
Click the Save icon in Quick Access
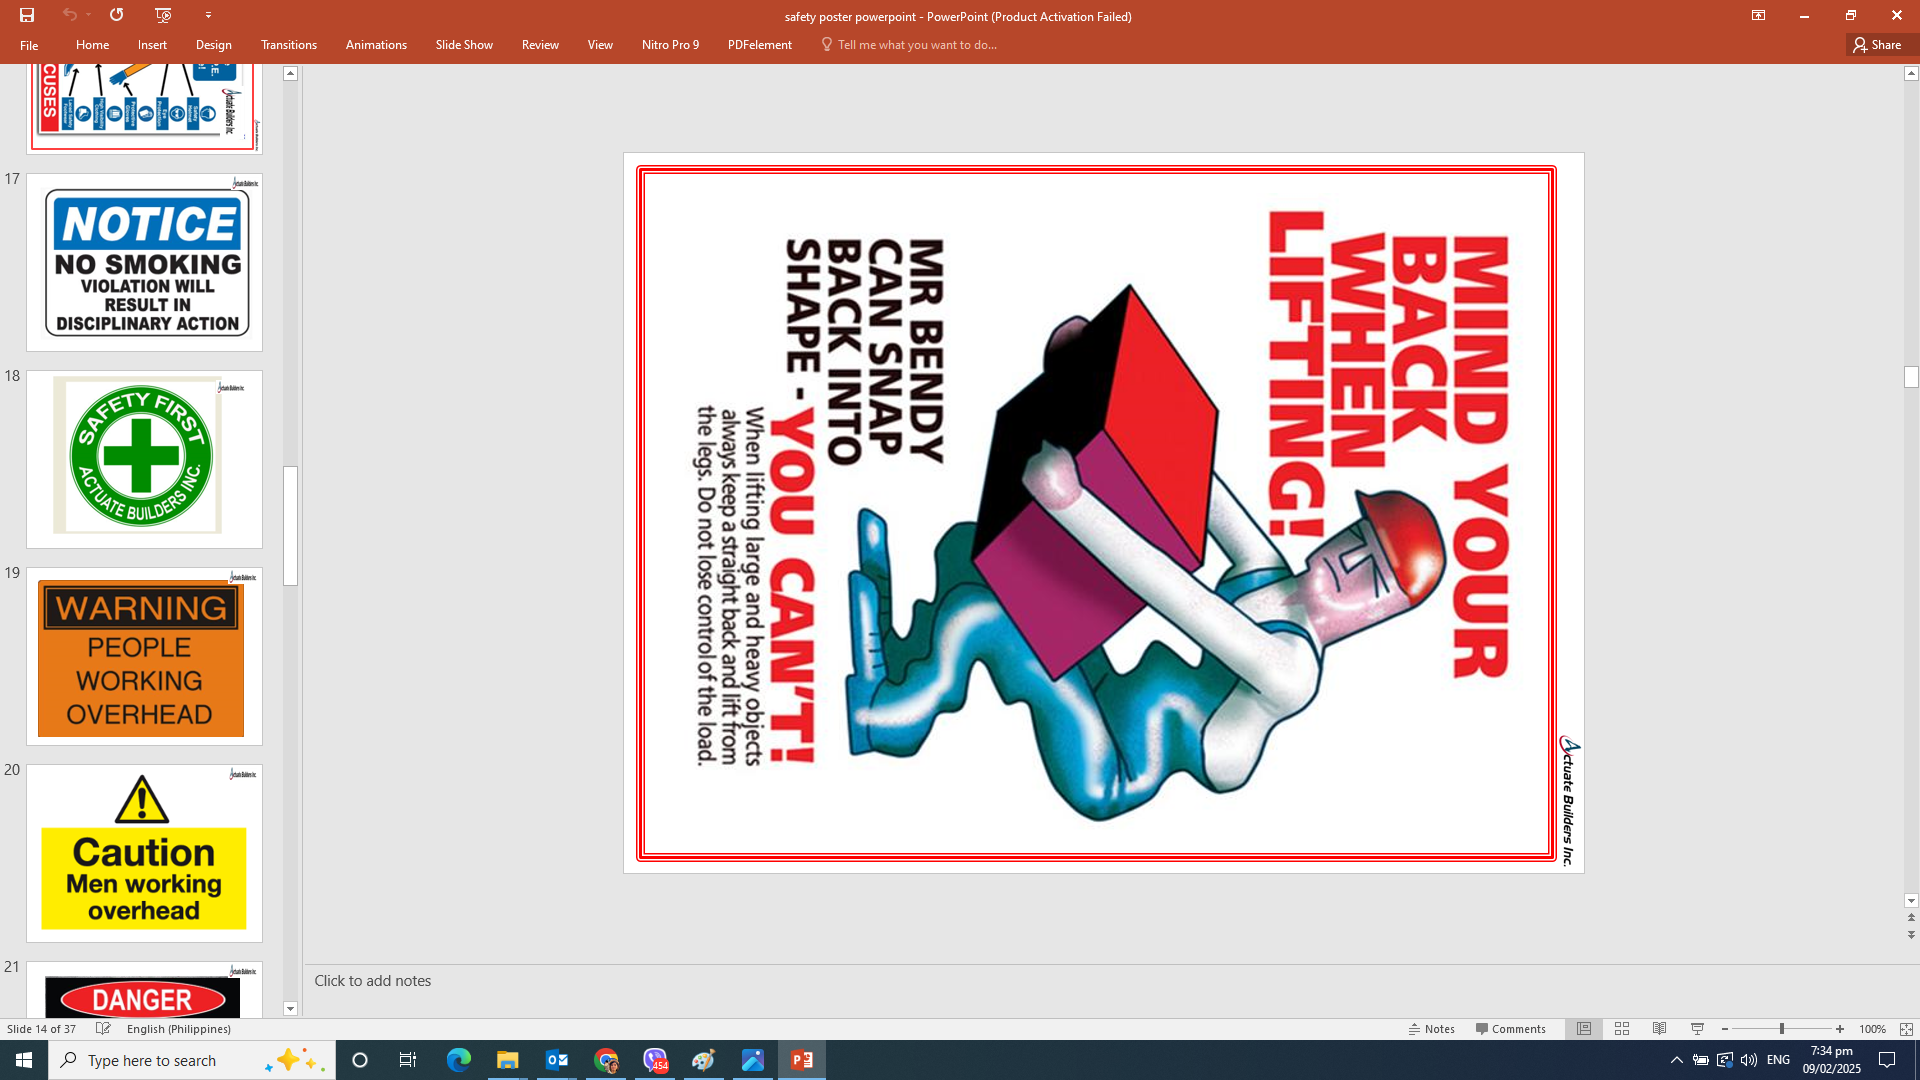27,15
